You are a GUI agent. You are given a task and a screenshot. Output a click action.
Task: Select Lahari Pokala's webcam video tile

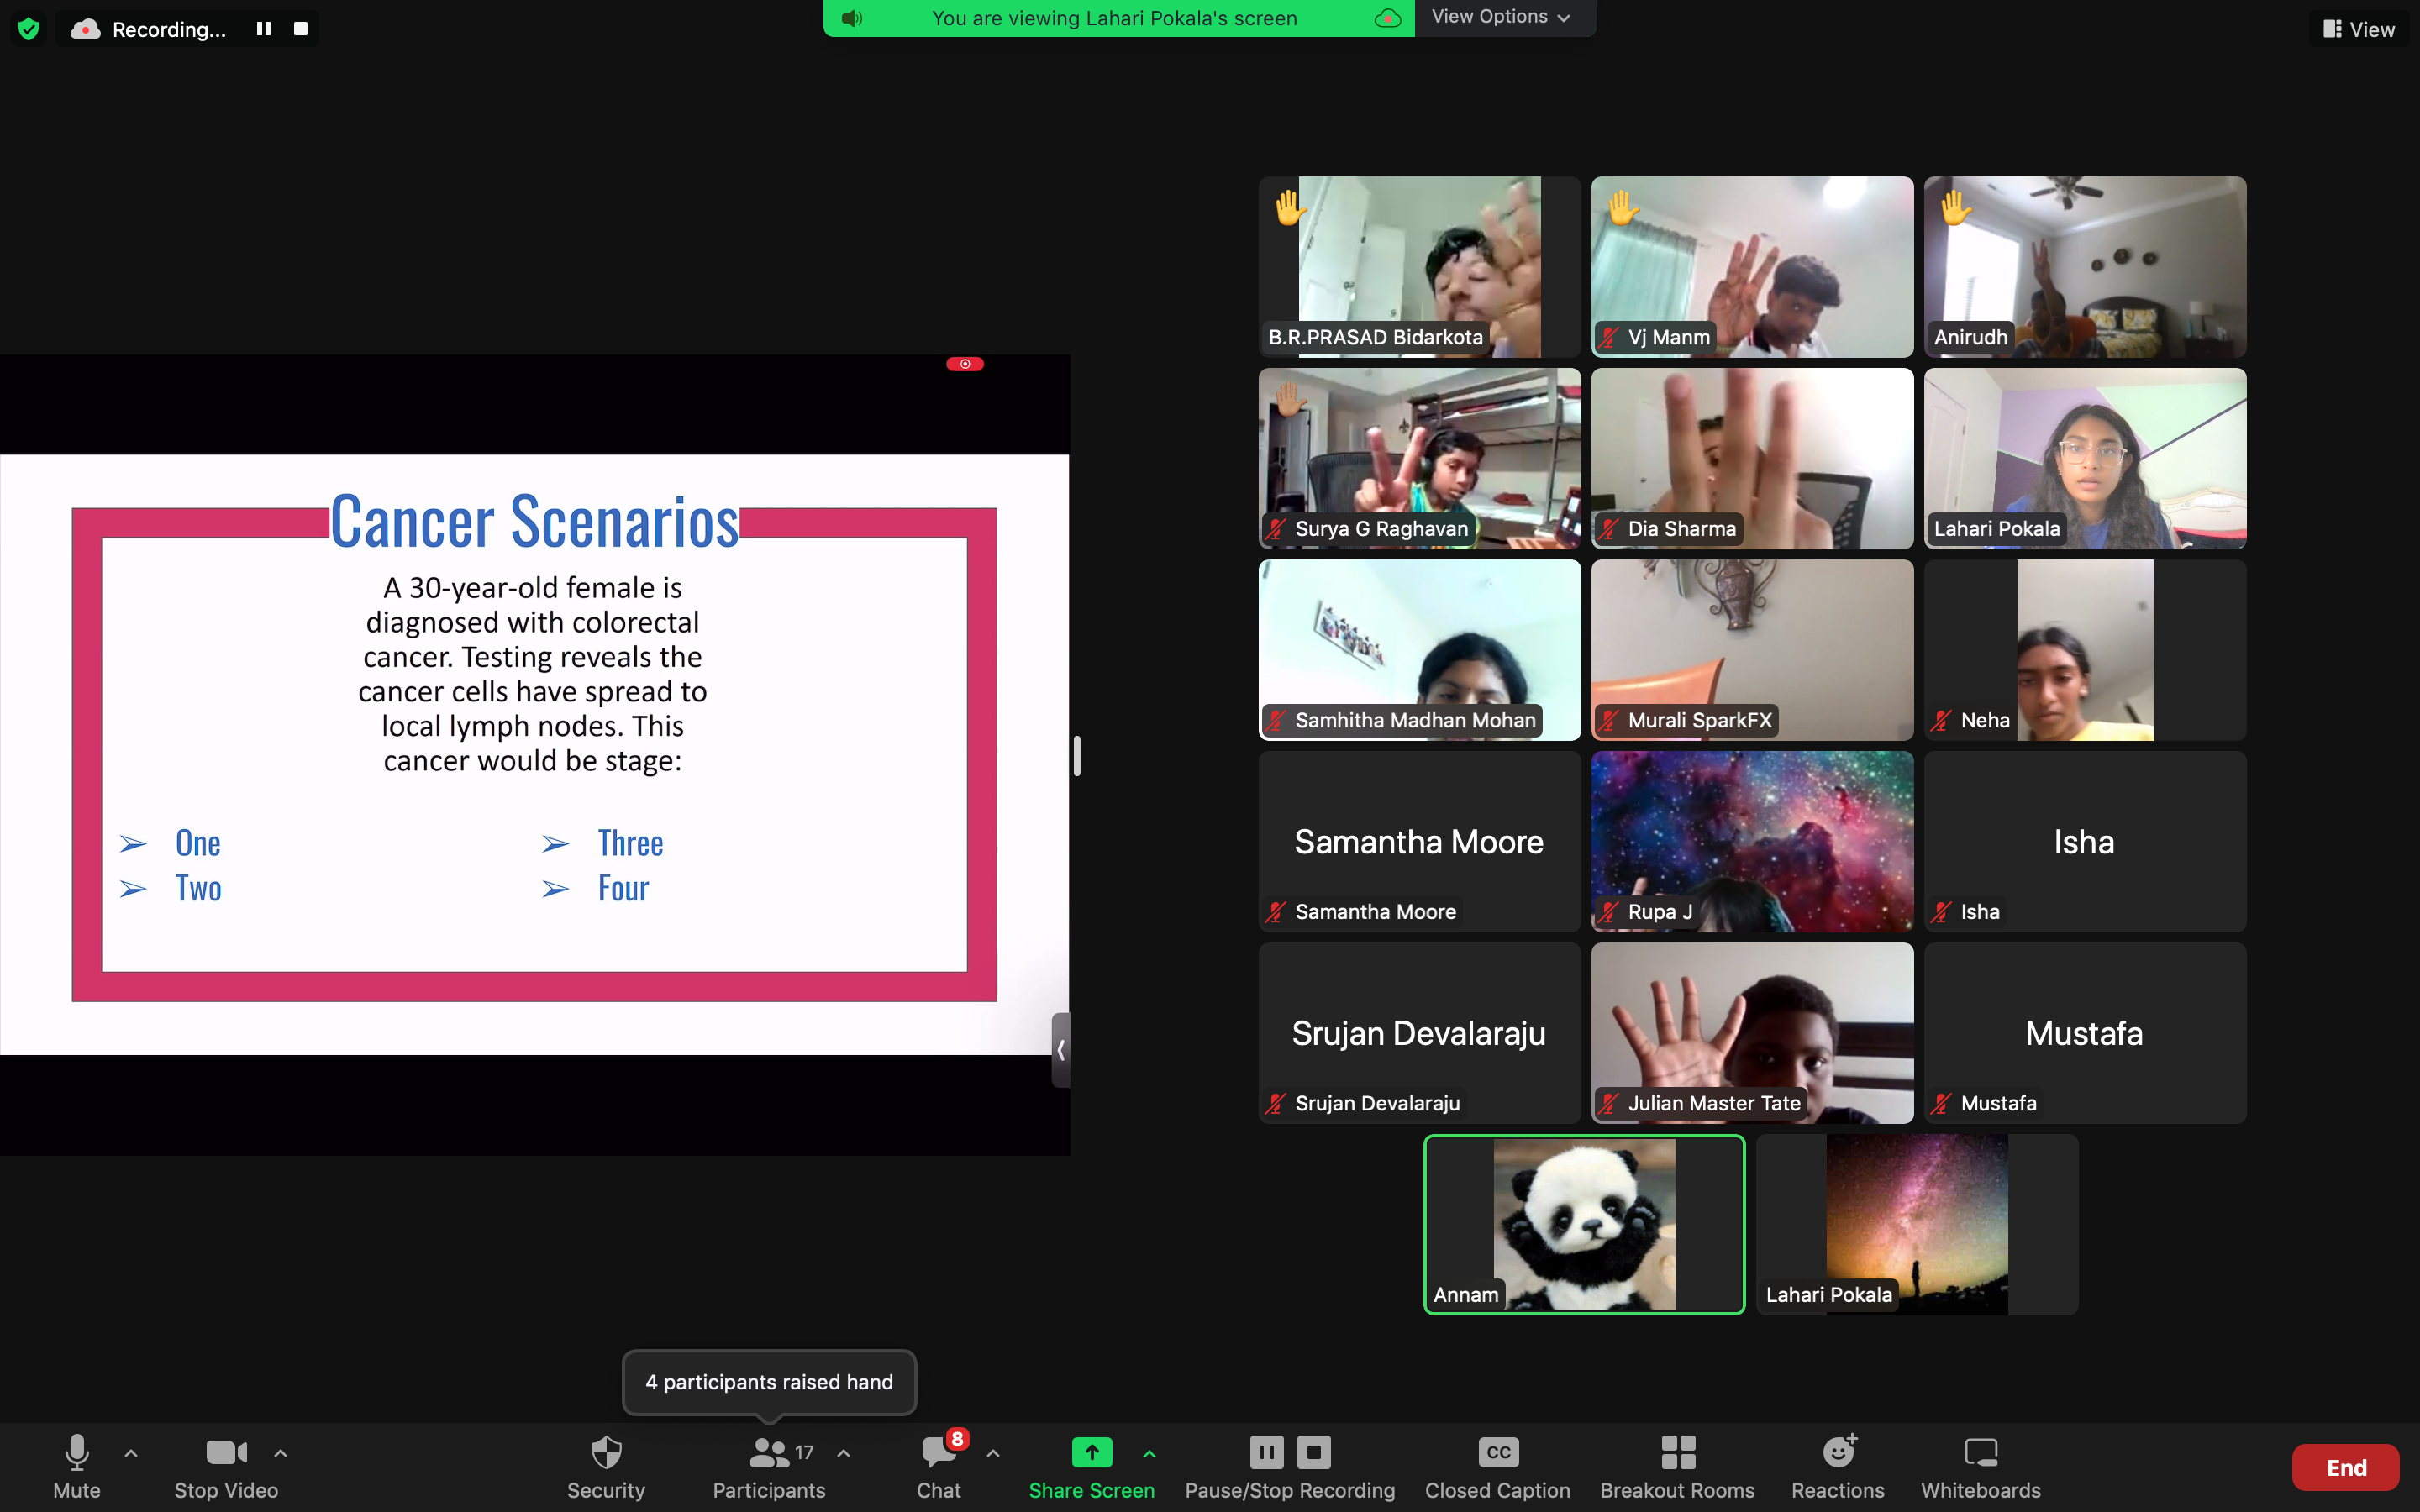(x=2085, y=458)
